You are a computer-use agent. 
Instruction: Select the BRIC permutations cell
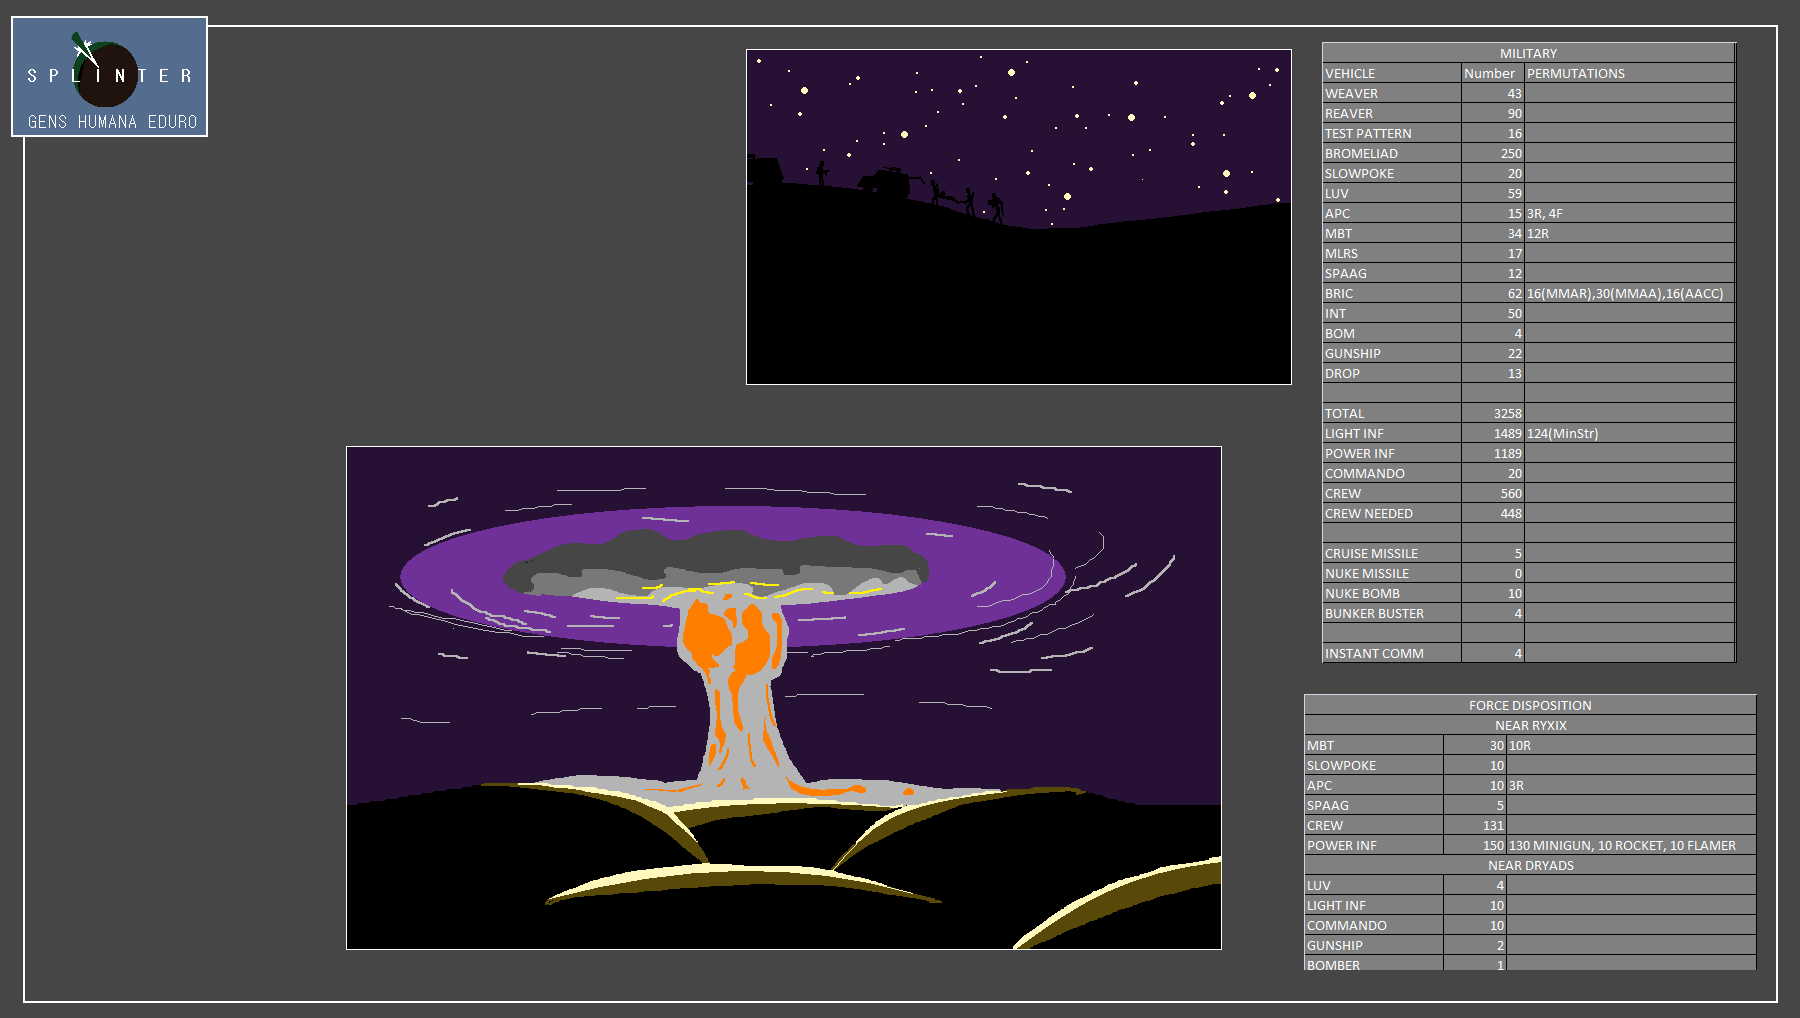[x=1627, y=293]
